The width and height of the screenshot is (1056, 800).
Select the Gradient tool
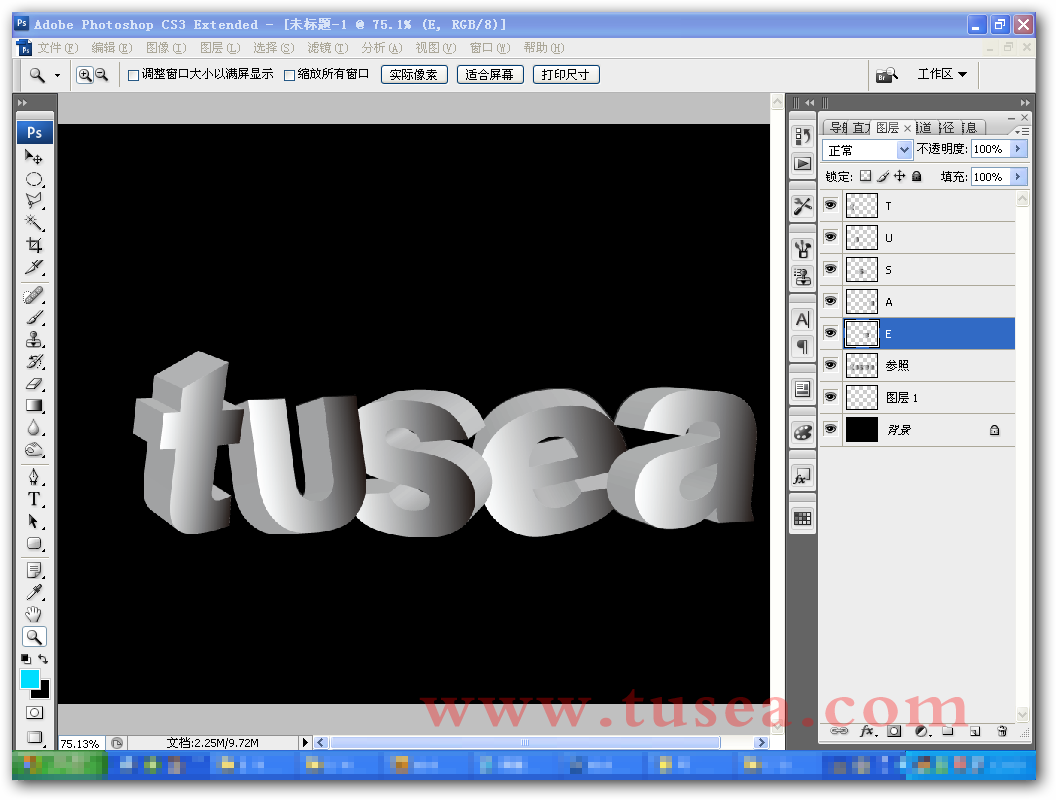click(34, 405)
